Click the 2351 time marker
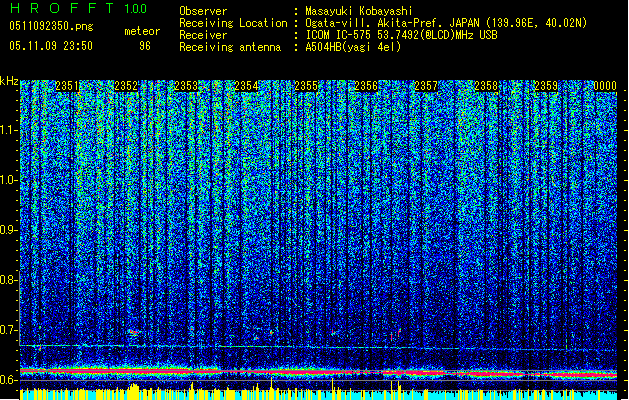The width and height of the screenshot is (629, 400). click(67, 86)
